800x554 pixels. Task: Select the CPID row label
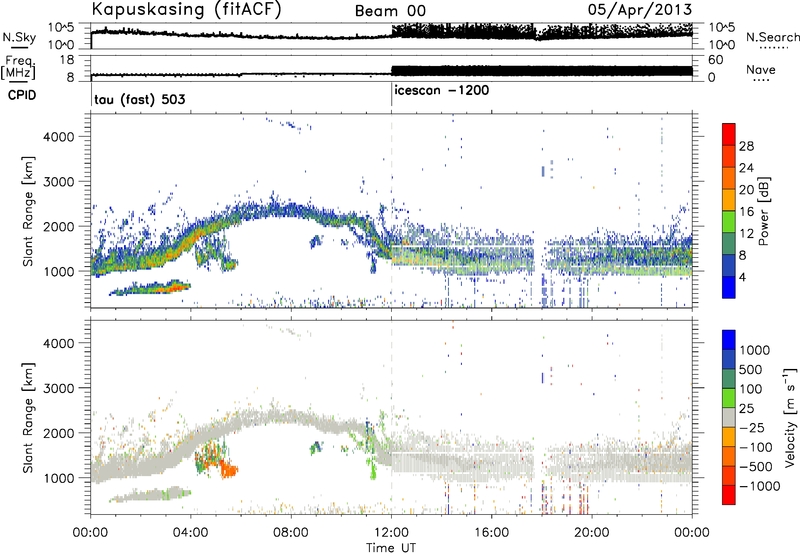coord(22,95)
